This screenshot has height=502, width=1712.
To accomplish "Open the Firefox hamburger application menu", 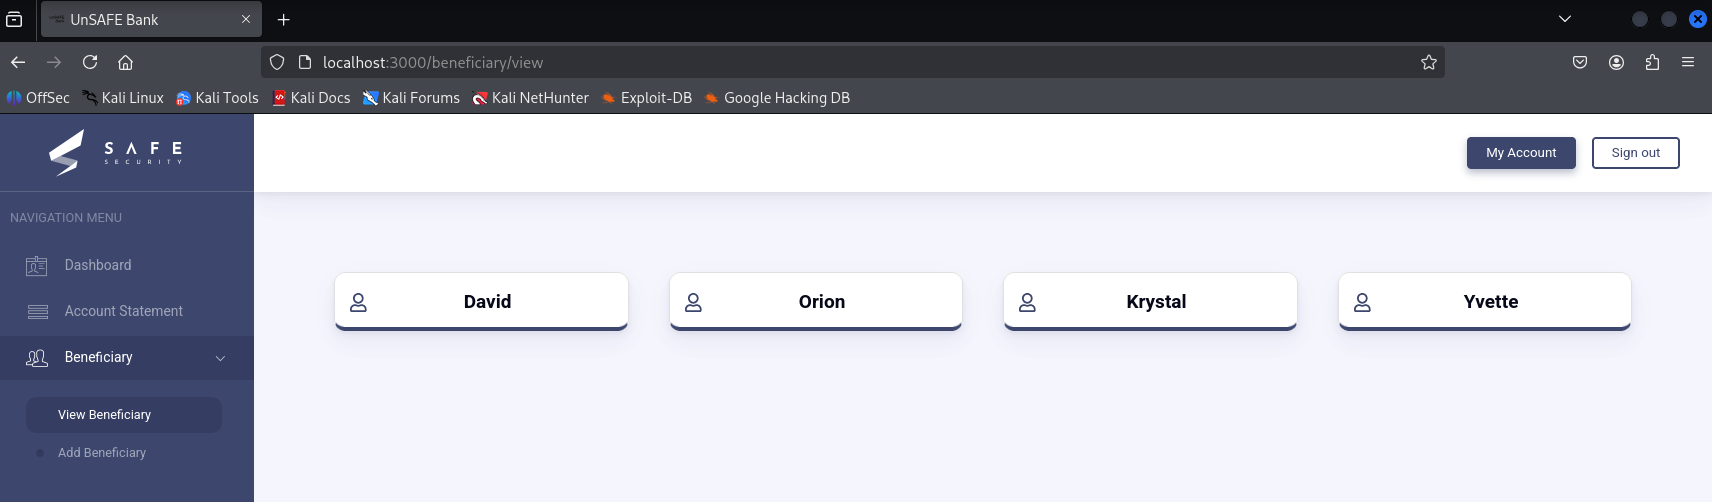I will click(x=1688, y=62).
